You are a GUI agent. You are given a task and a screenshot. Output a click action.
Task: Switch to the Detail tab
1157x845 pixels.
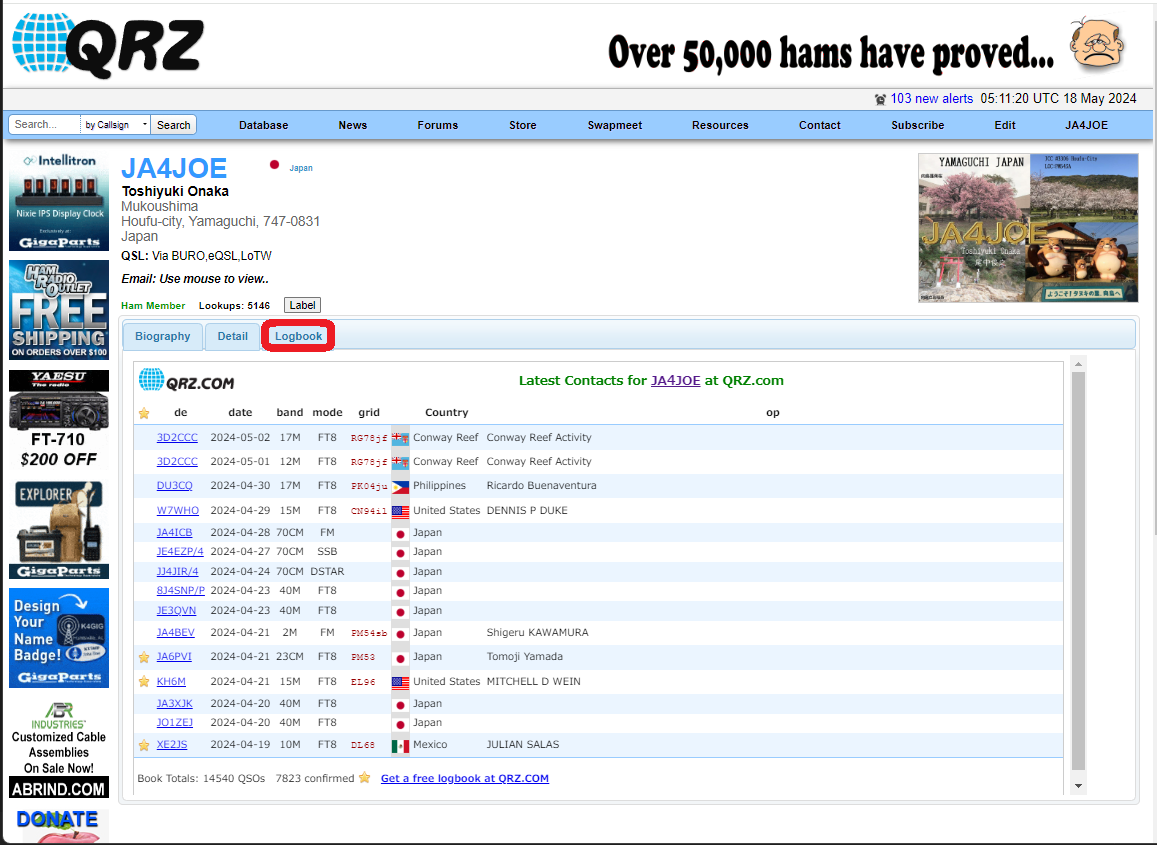point(232,336)
